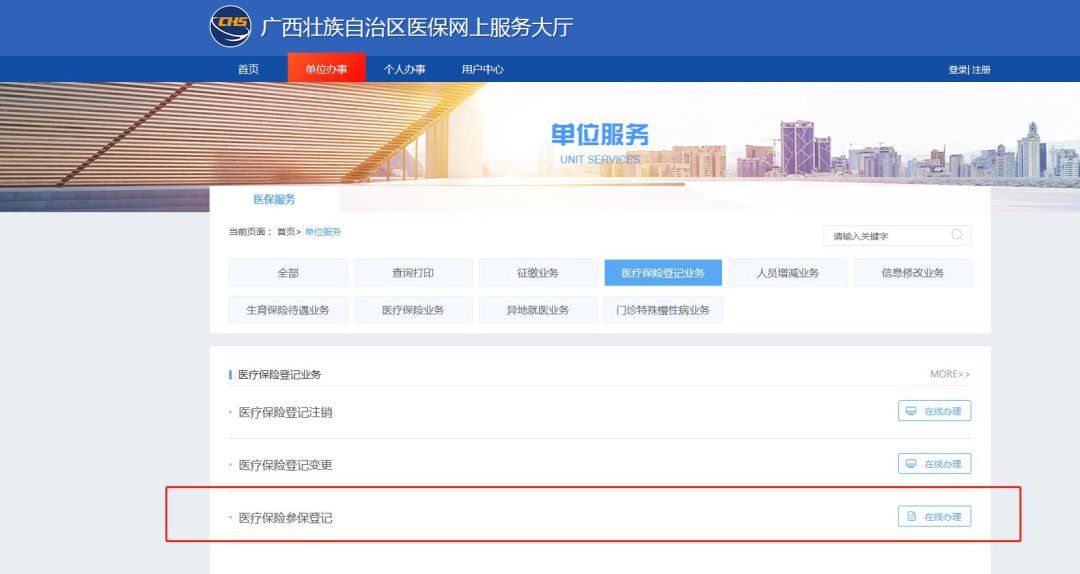Select the 人员增减业务 category
The image size is (1080, 574).
pos(788,273)
